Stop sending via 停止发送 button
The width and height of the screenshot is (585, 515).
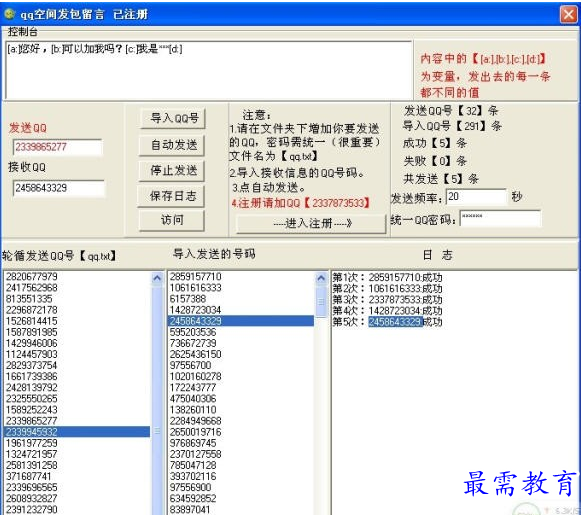point(172,171)
